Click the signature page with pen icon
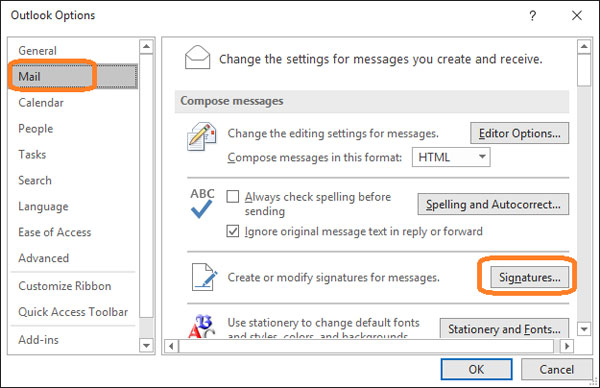 [204, 277]
